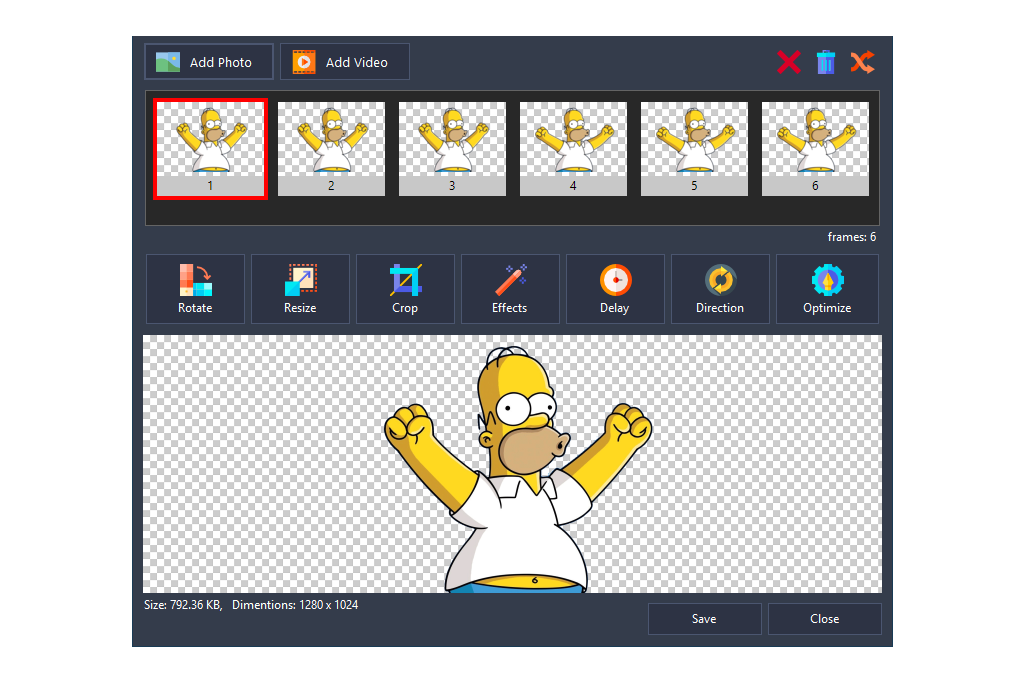Viewport: 1025px width, 683px height.
Task: Open the Resize tool
Action: coord(300,289)
